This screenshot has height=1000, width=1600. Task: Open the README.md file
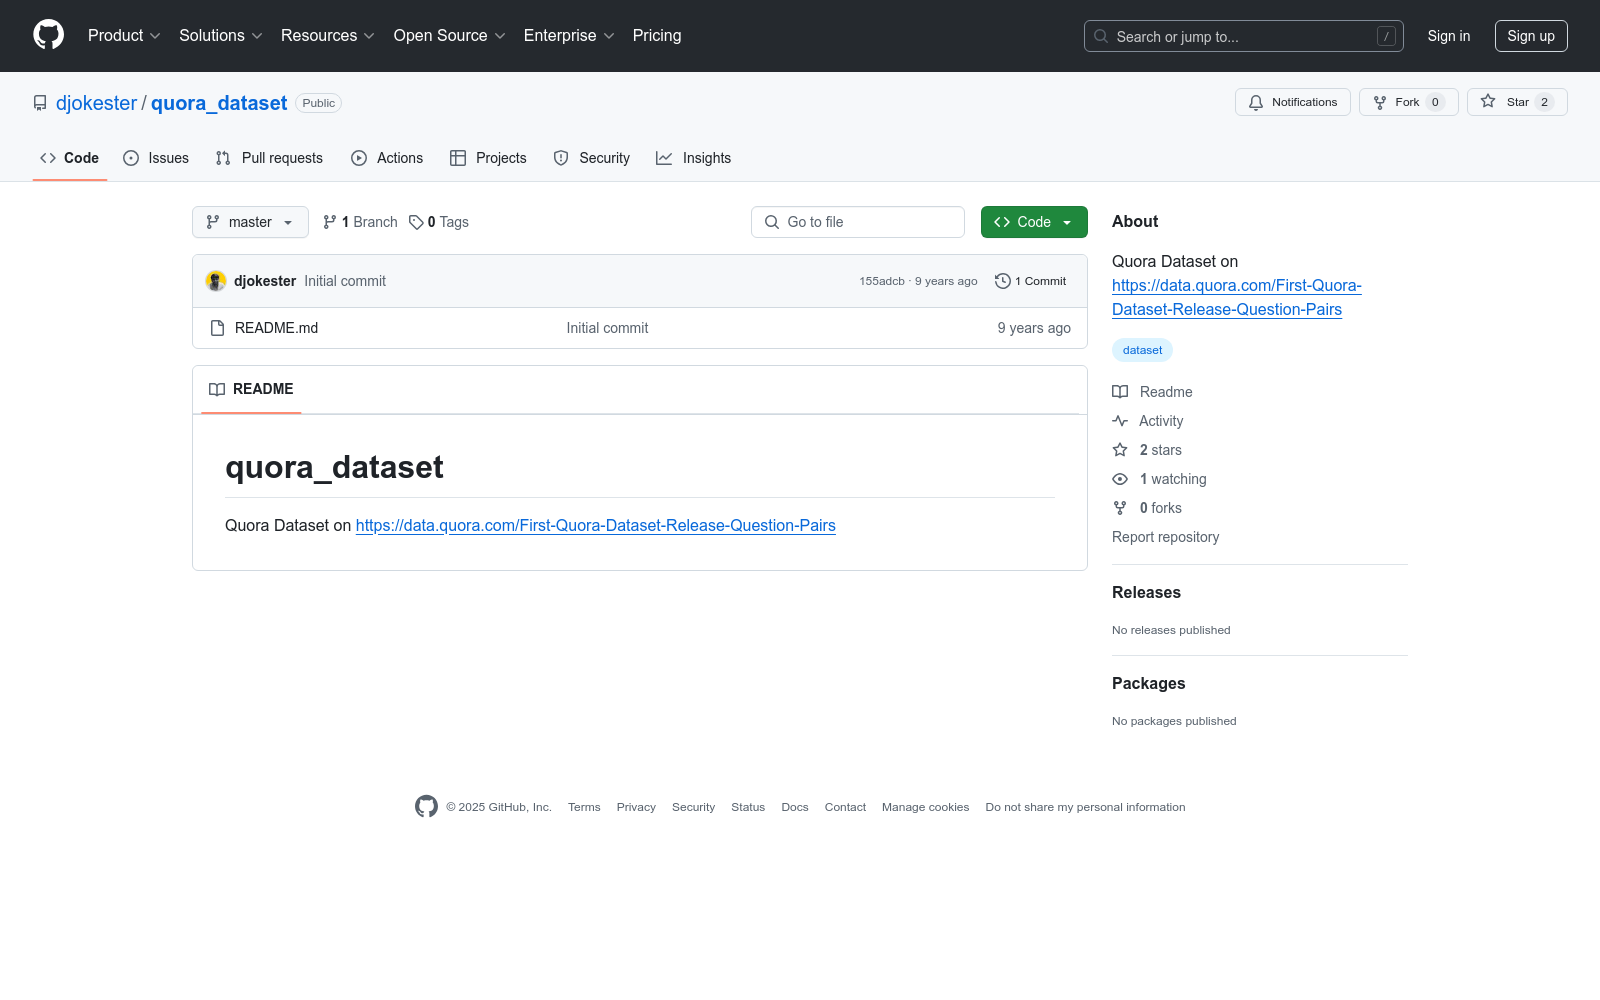[x=276, y=328]
